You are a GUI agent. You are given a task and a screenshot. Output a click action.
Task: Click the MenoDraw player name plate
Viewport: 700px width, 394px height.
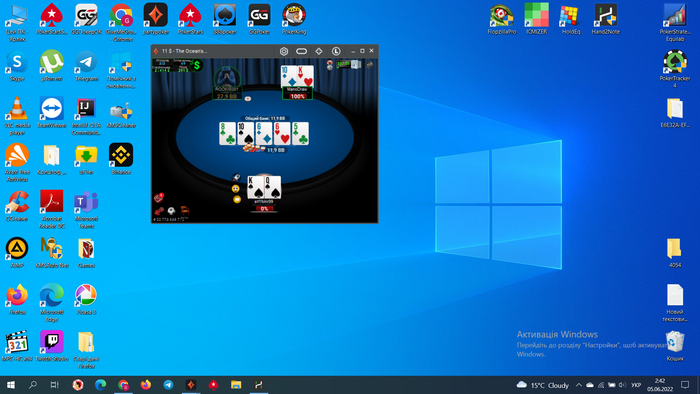pos(297,92)
